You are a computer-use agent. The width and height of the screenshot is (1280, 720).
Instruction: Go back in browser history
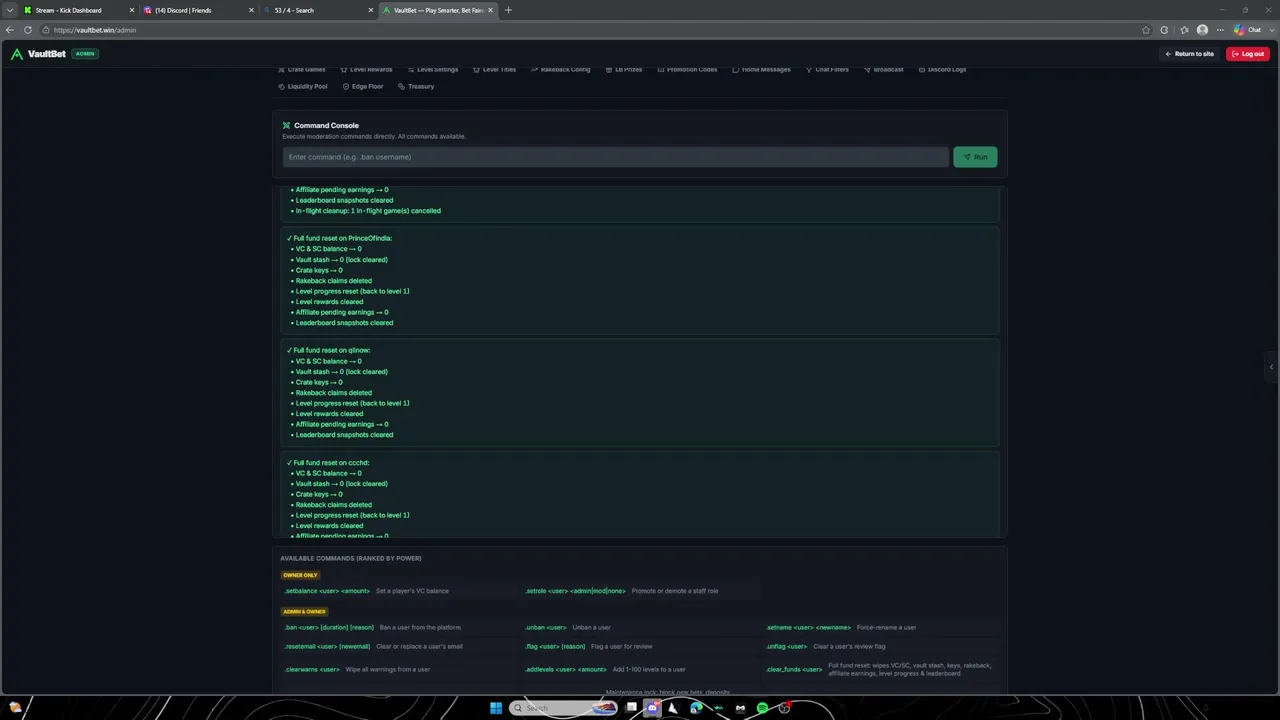(x=10, y=30)
